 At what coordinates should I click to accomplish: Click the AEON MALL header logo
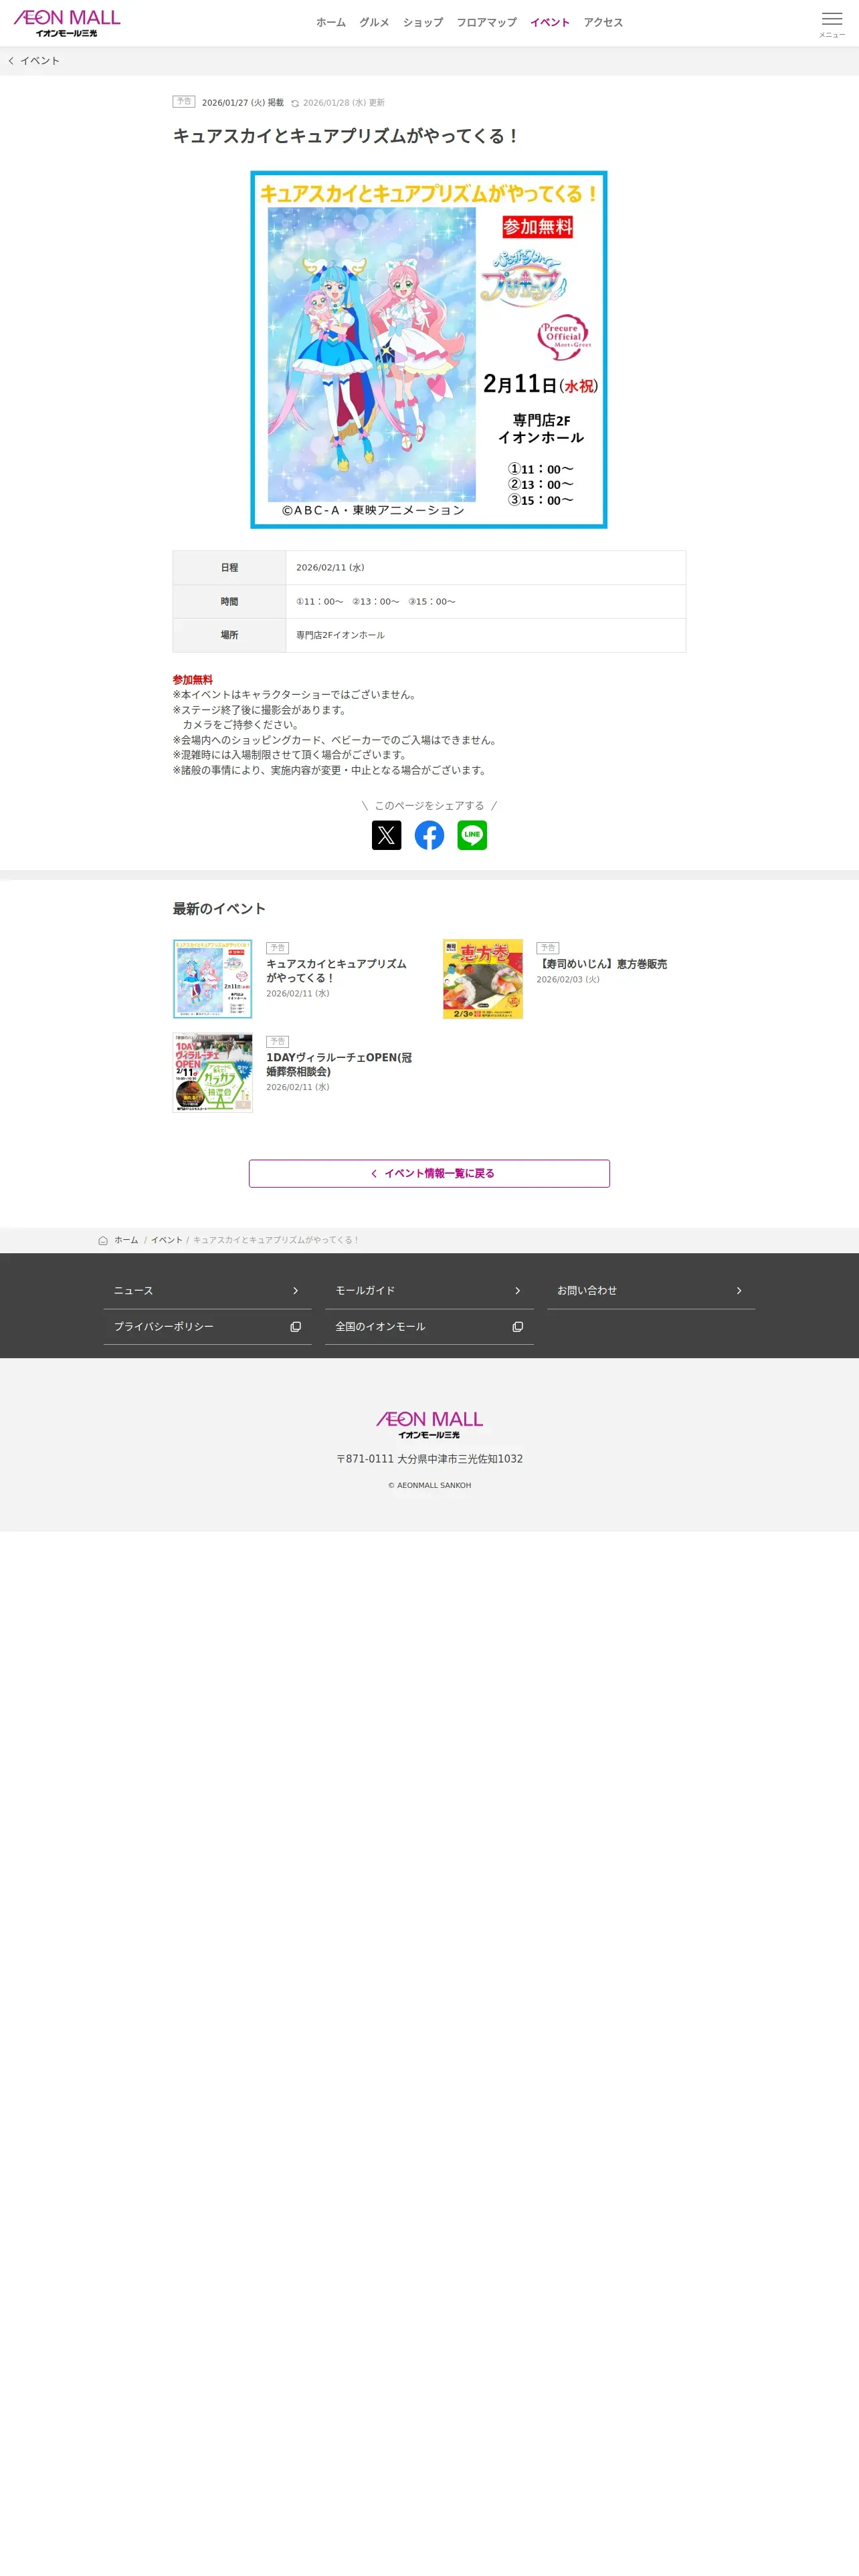click(x=67, y=23)
